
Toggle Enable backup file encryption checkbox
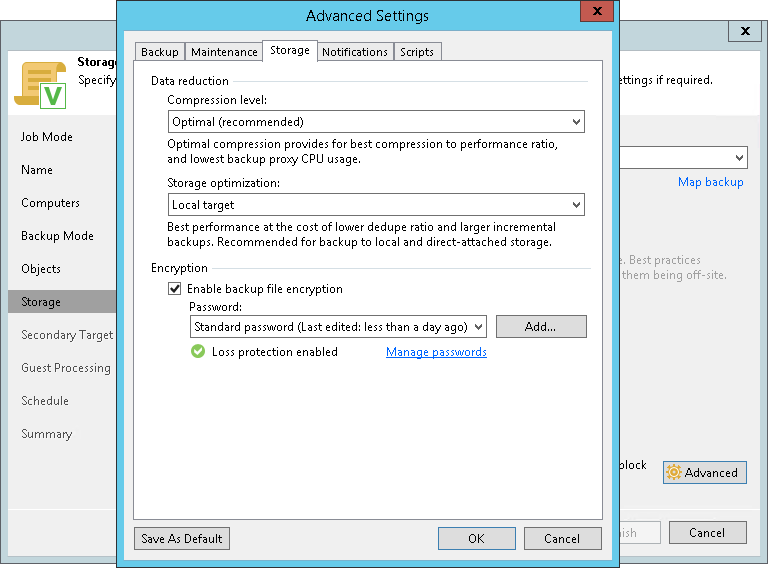pyautogui.click(x=174, y=288)
